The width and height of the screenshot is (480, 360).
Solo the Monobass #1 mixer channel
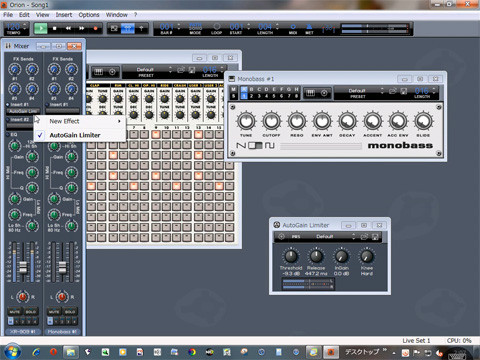coord(70,312)
